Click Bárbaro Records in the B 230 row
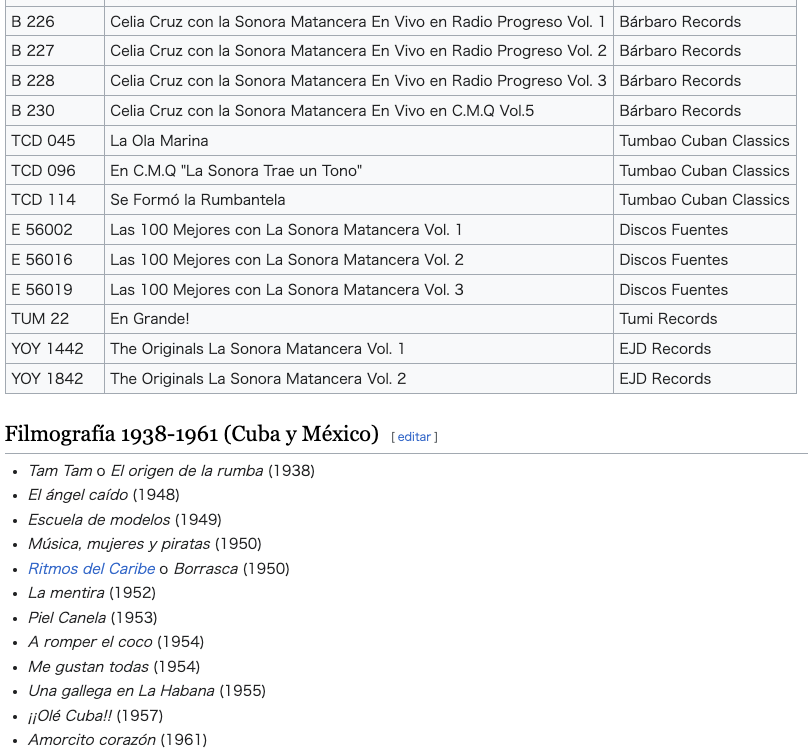The height and width of the screenshot is (752, 808). [x=680, y=110]
